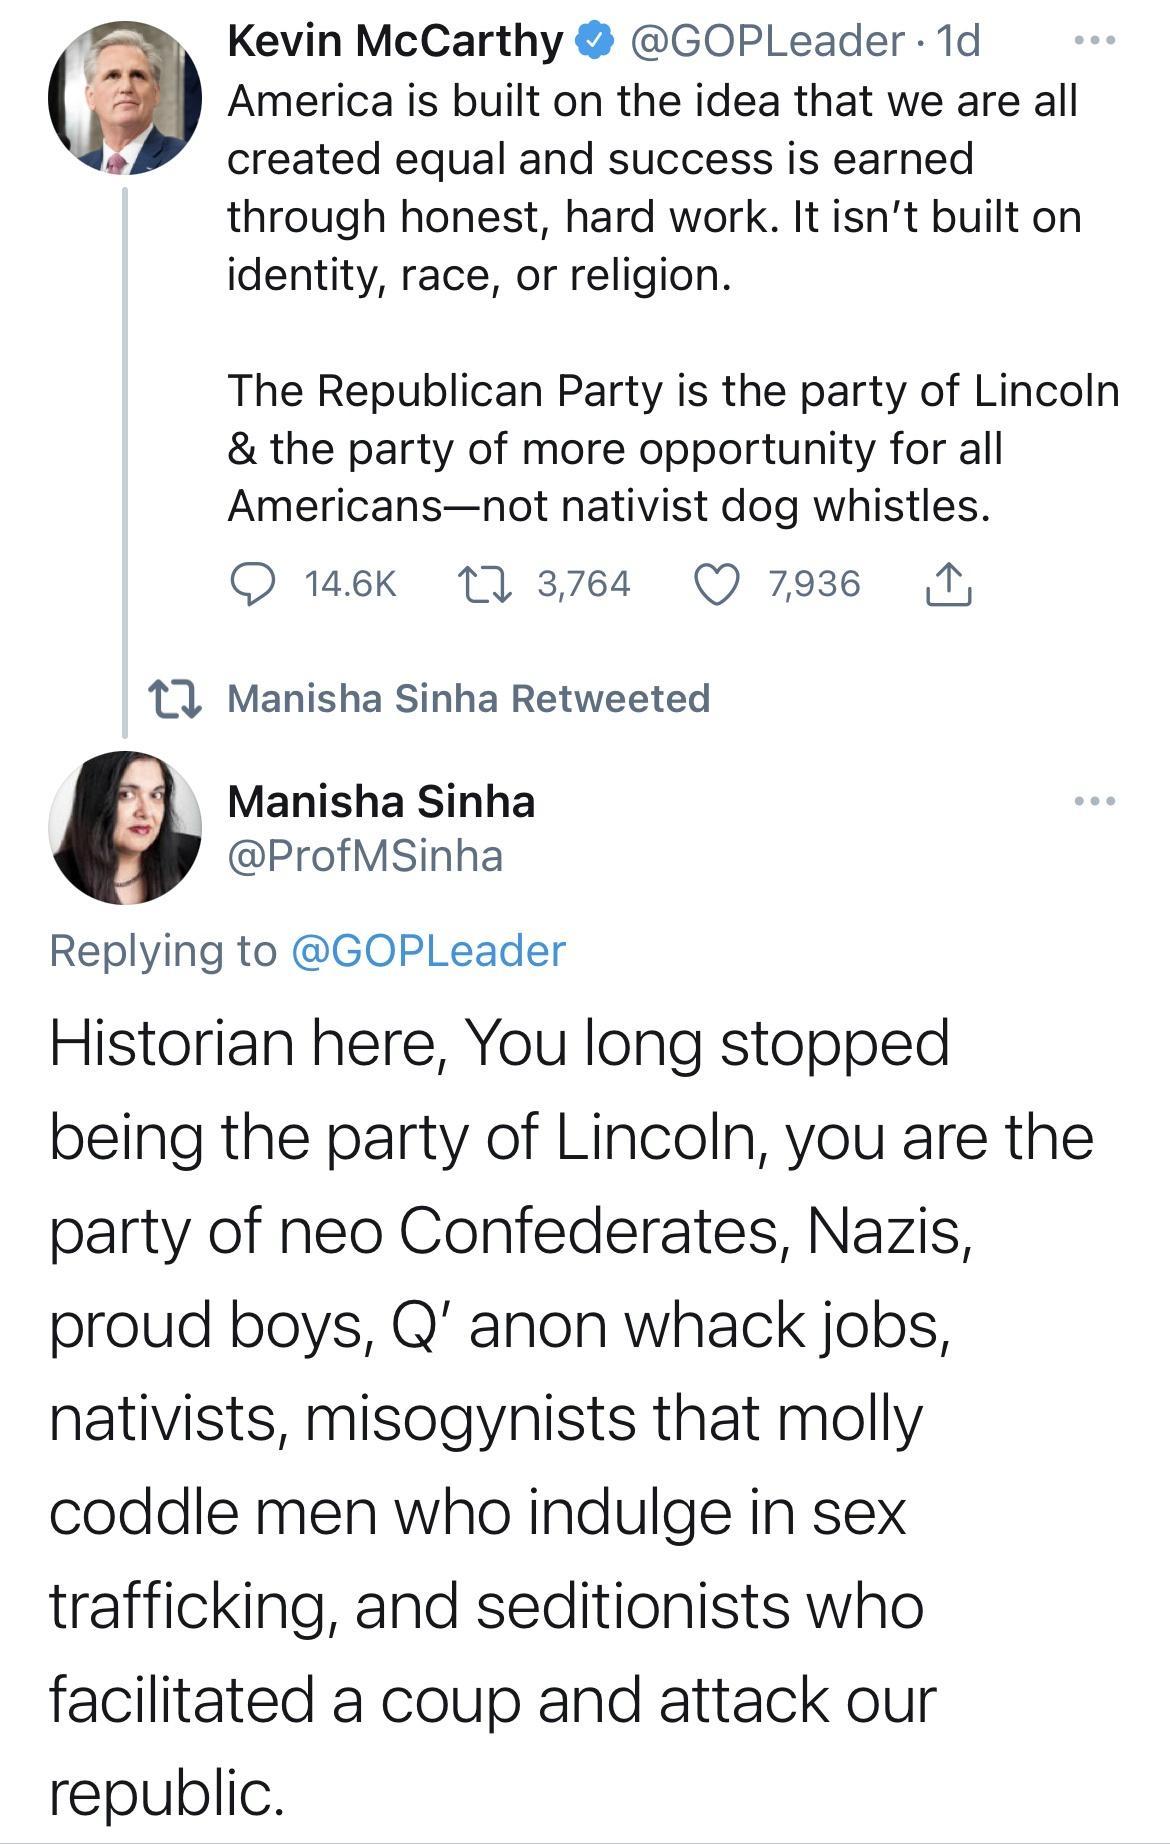Retweet Kevin McCarthy's tweet
Screen dimensions: 1170x1844
click(484, 584)
